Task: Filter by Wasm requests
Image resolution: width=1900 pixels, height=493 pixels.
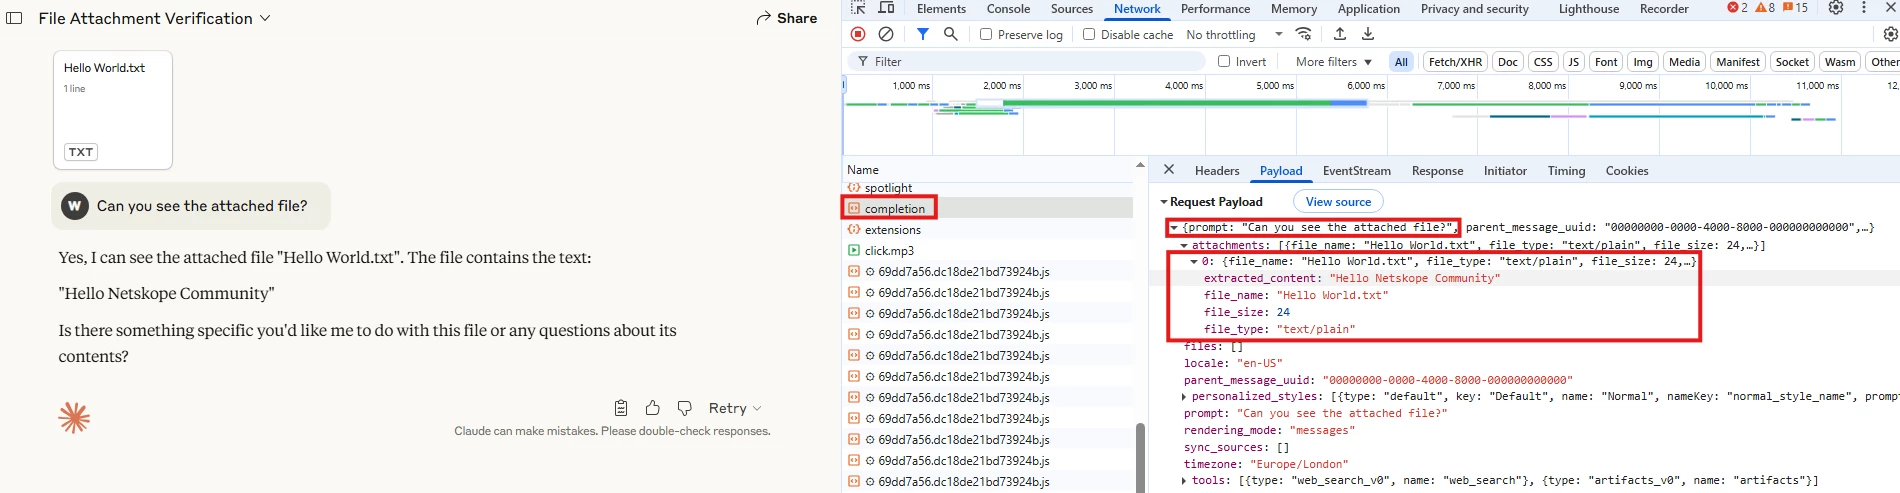Action: 1840,62
